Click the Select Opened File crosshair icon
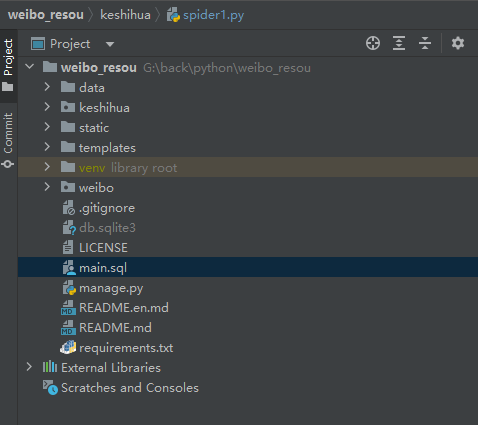 point(373,43)
